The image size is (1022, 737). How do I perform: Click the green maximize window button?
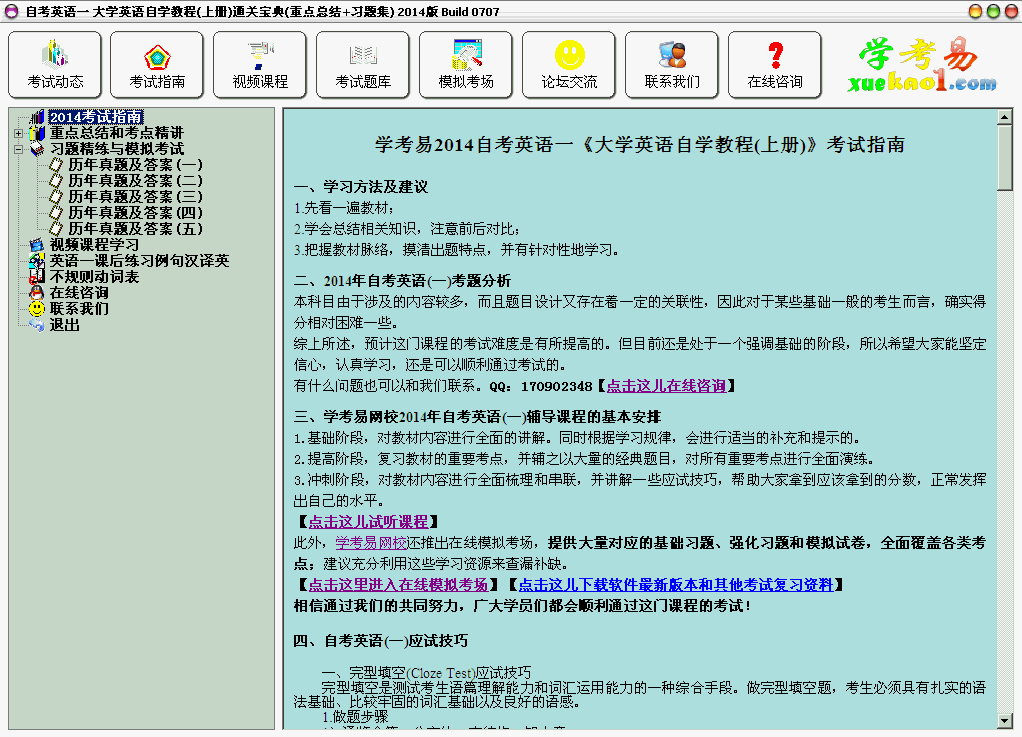(x=993, y=11)
